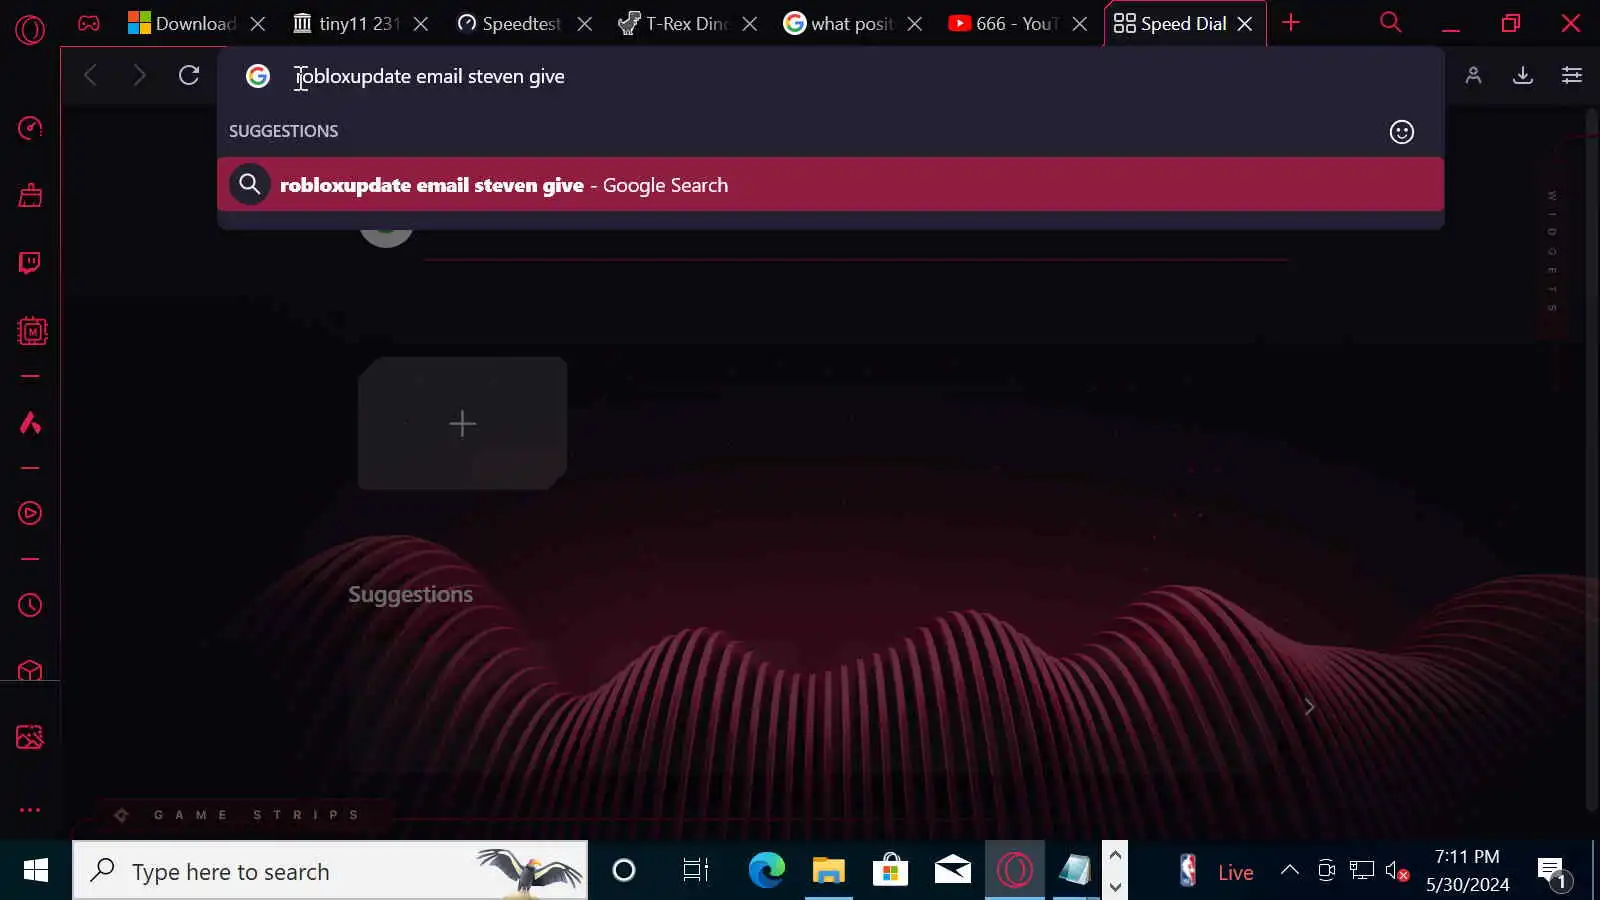This screenshot has height=900, width=1600.
Task: Open GX Cleaner in the sidebar
Action: point(30,195)
